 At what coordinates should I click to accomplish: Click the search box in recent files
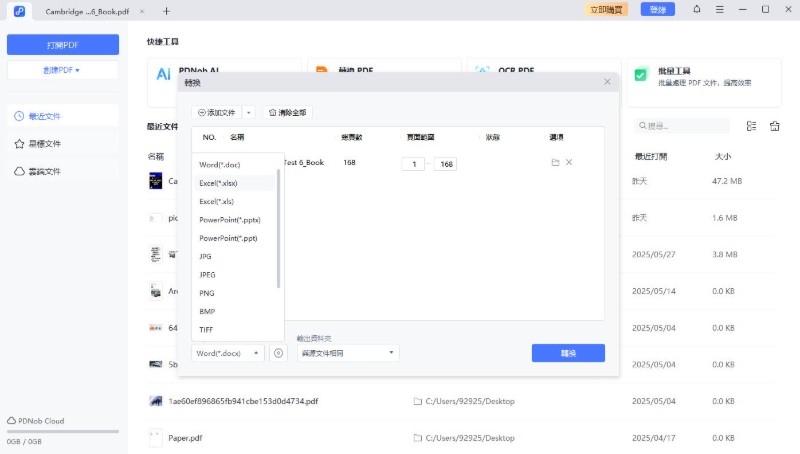682,125
